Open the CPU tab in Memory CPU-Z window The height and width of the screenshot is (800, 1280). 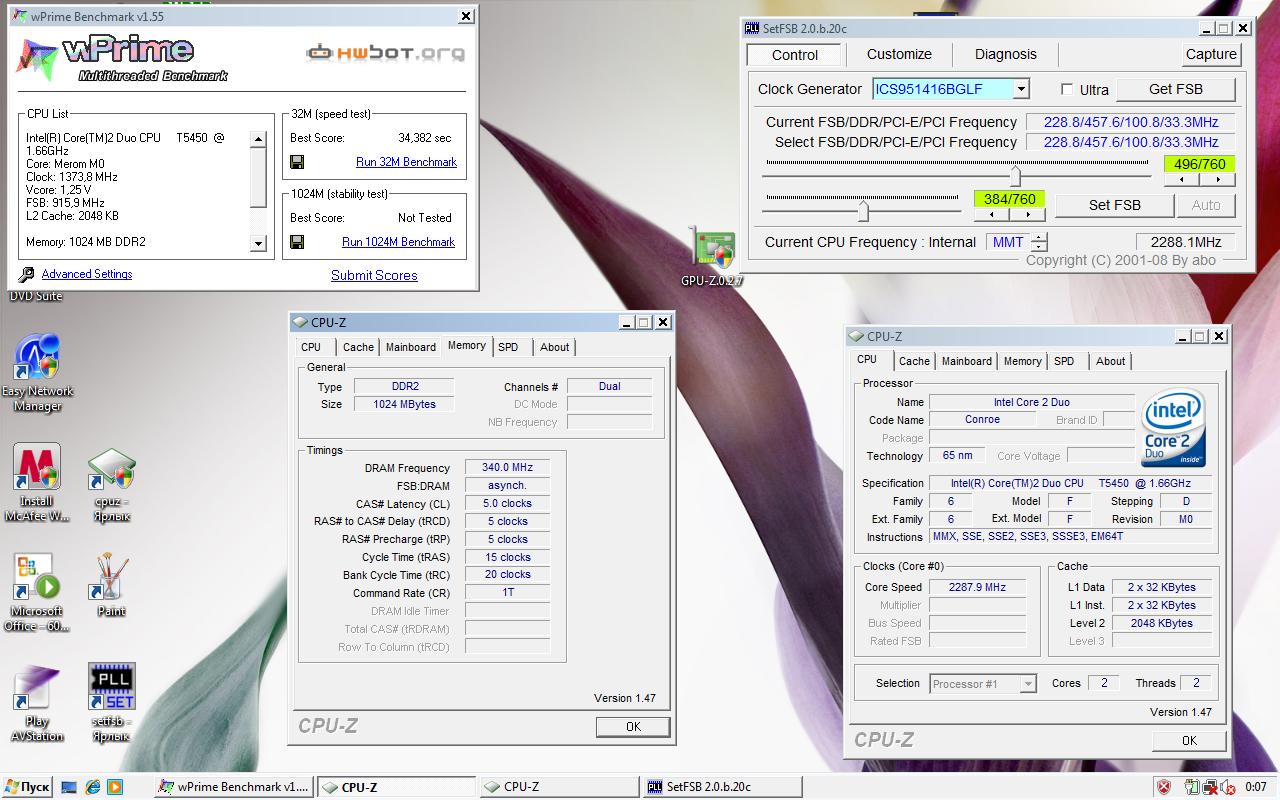[311, 347]
